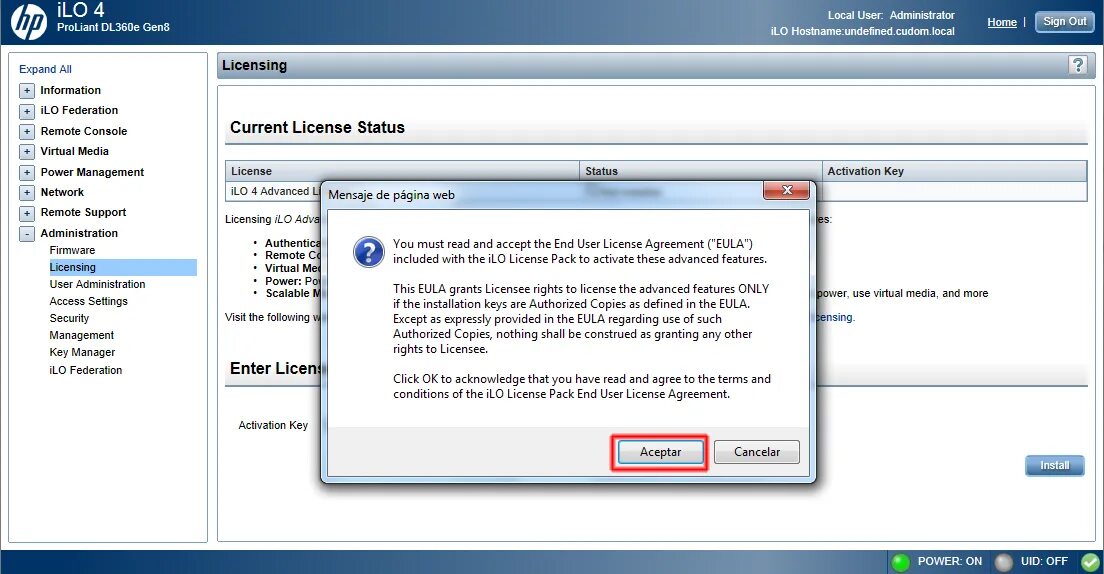This screenshot has height=574, width=1104.
Task: Expand the Power Management node
Action: point(27,173)
